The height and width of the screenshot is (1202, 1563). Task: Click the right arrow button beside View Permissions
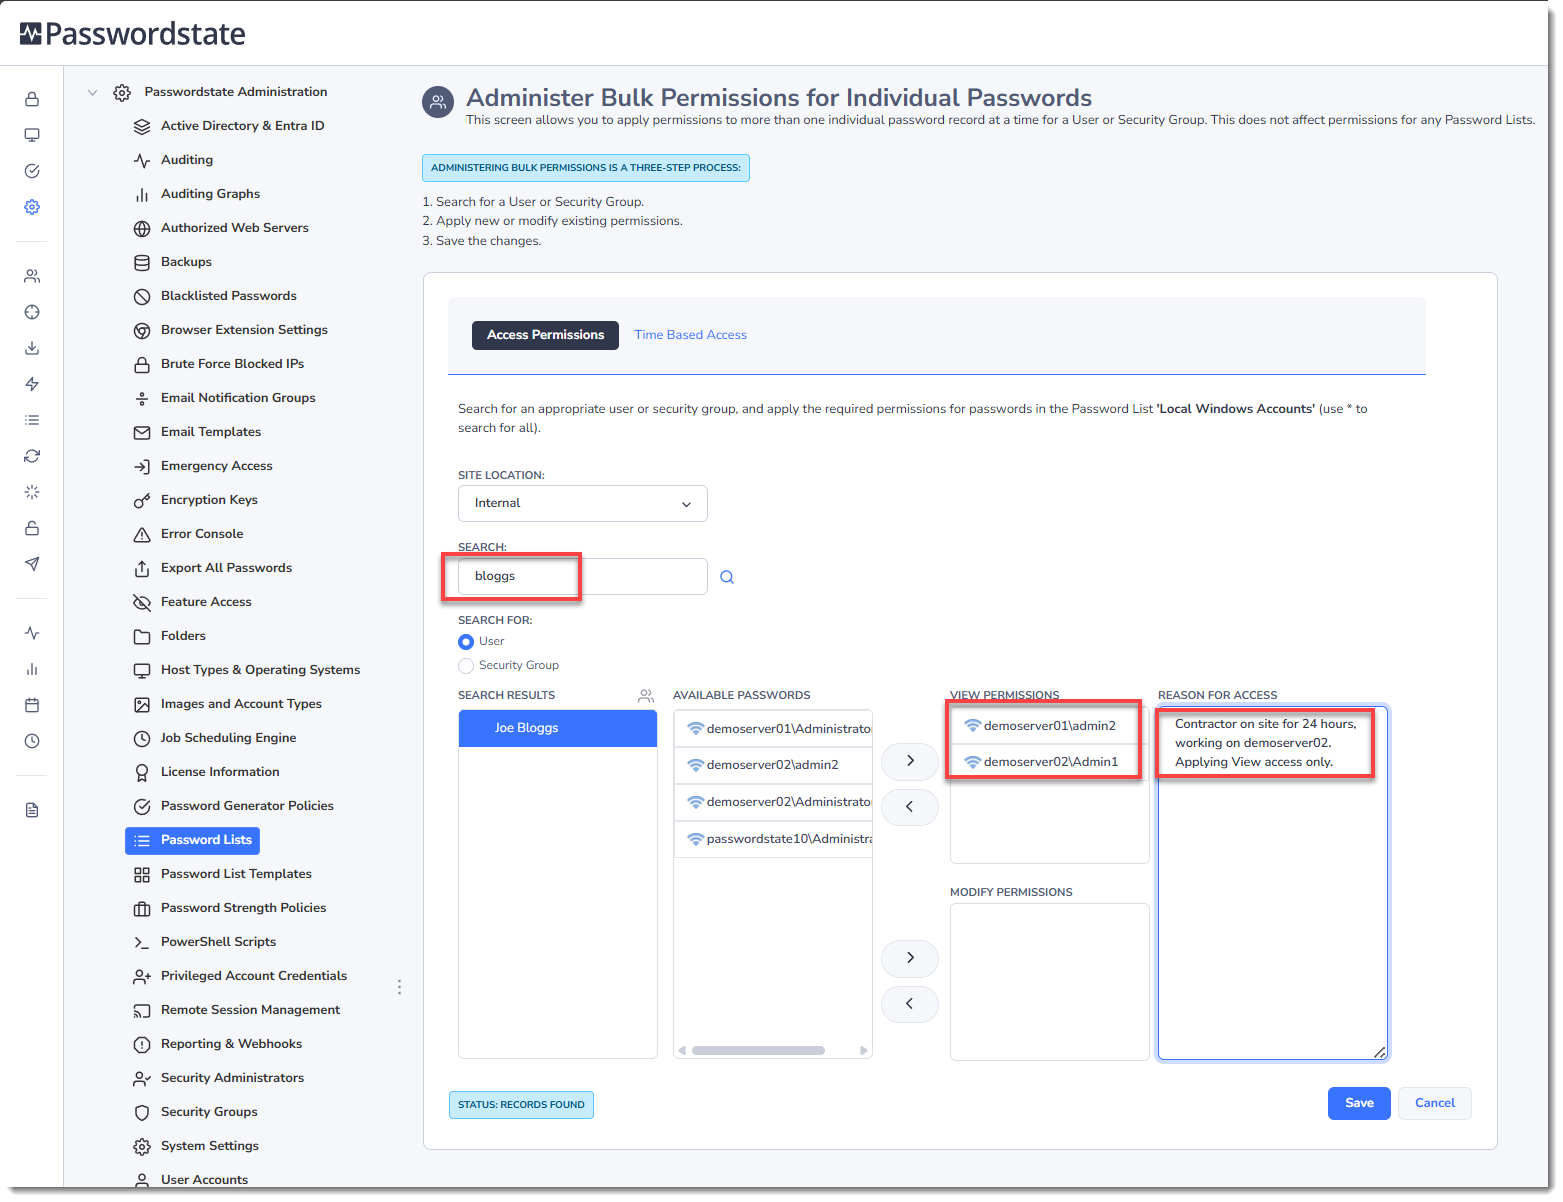[x=910, y=761]
